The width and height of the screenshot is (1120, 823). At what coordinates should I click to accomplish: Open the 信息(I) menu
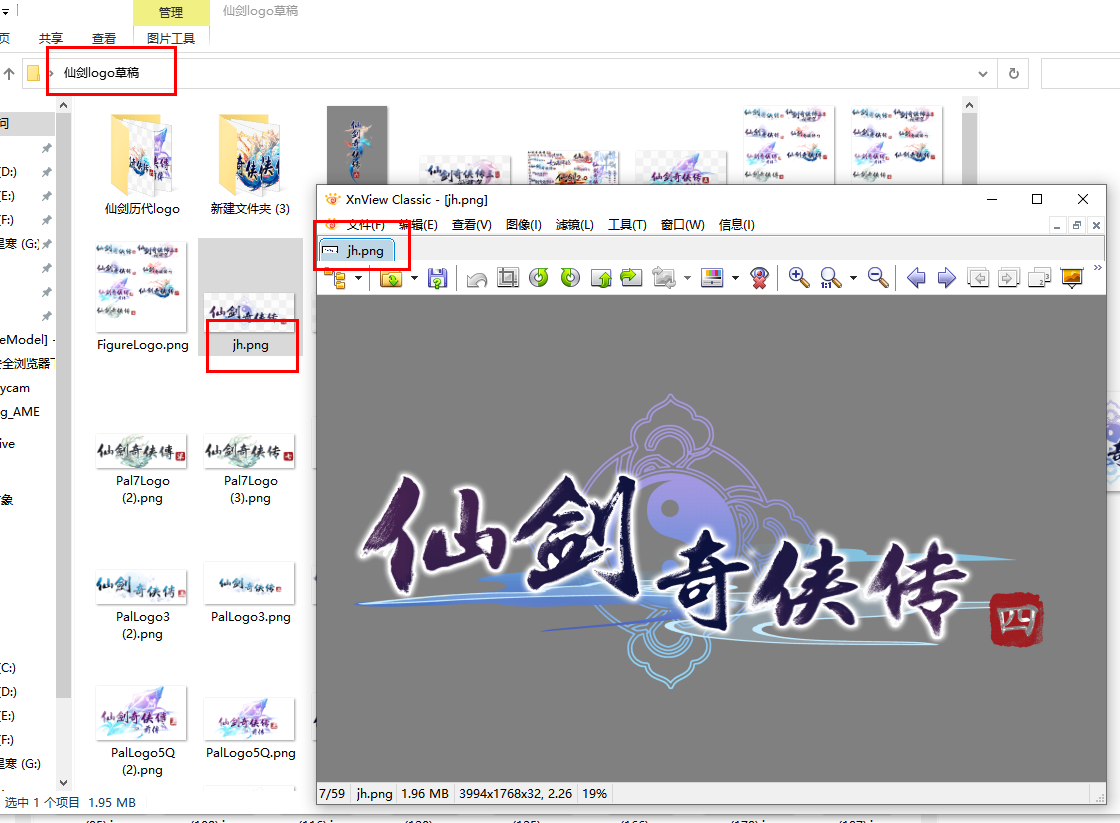[x=736, y=225]
